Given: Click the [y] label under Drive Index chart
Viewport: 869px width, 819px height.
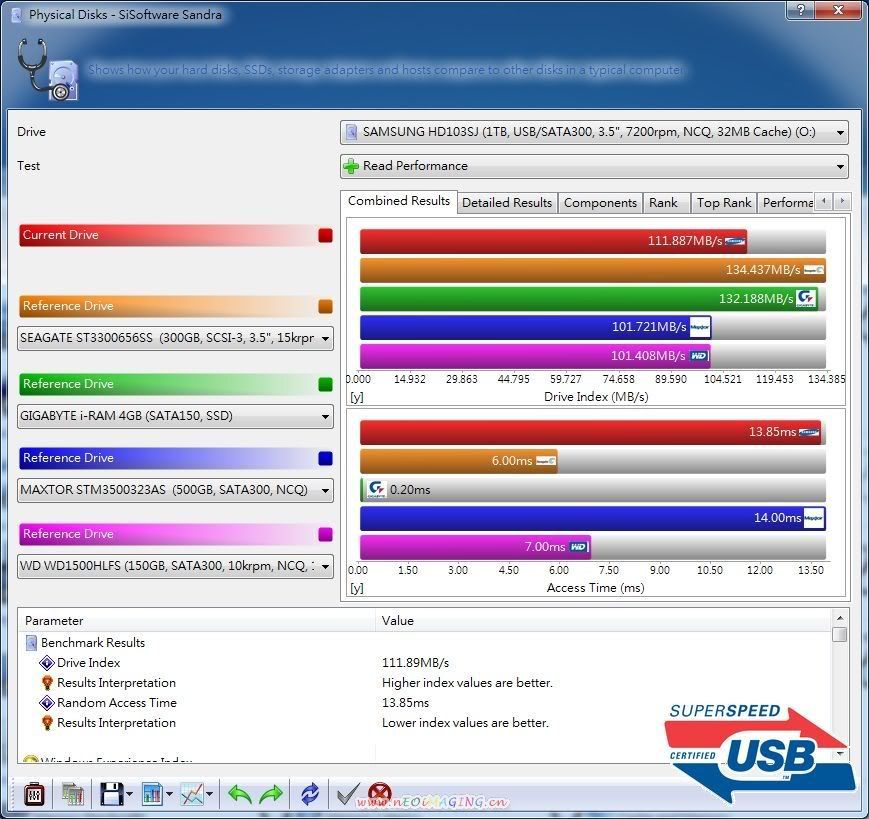Looking at the screenshot, I should click(357, 397).
